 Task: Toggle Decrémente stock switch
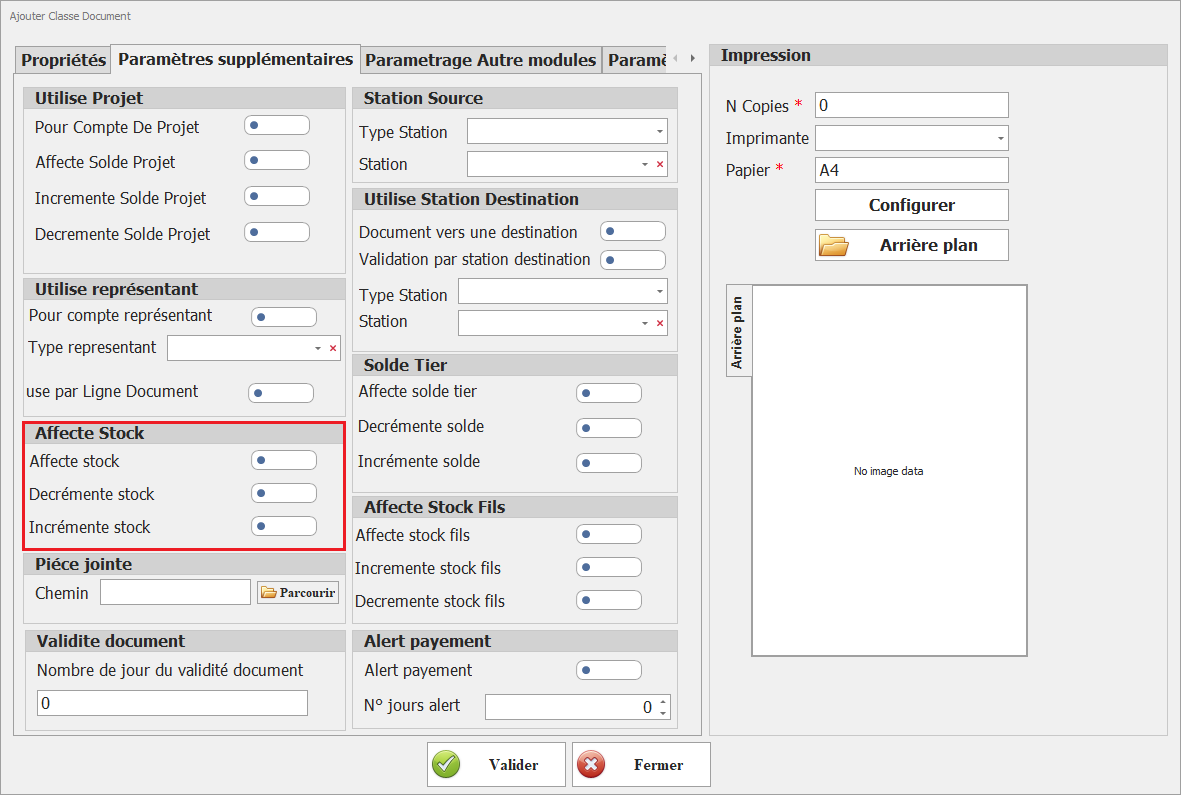coord(284,493)
